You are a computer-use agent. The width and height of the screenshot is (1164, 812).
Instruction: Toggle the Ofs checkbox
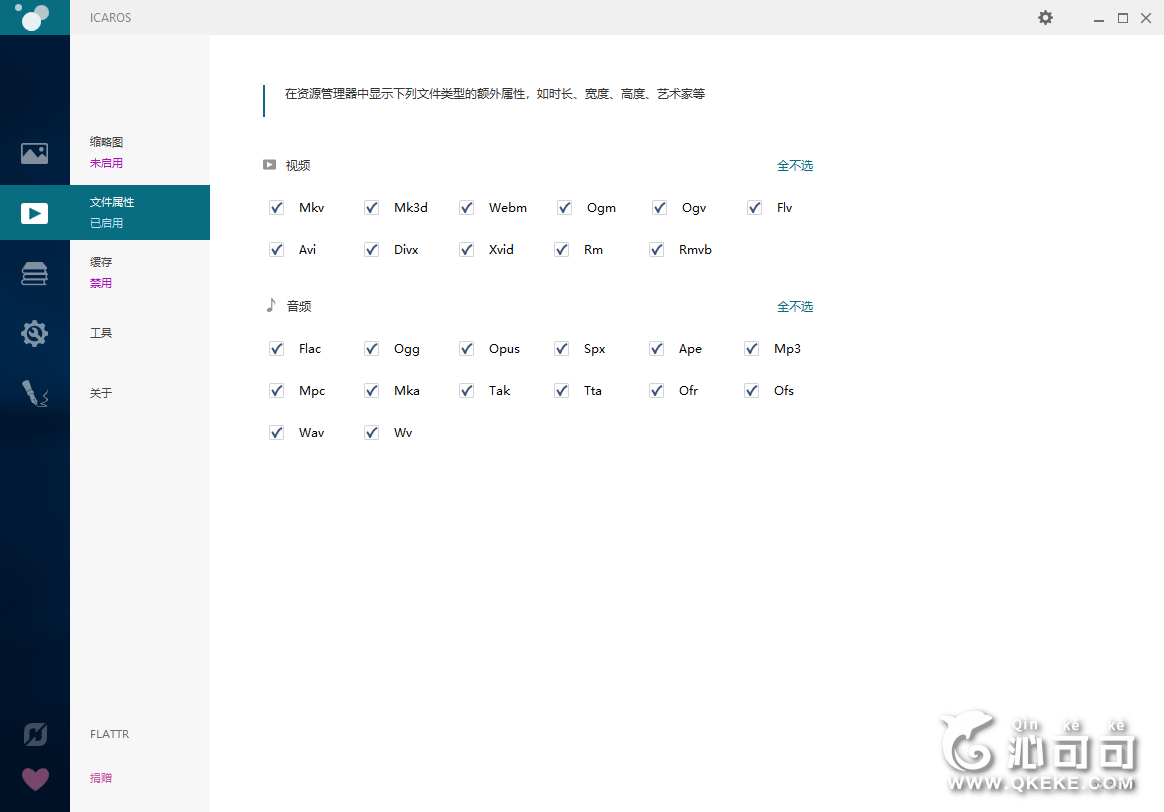tap(752, 390)
